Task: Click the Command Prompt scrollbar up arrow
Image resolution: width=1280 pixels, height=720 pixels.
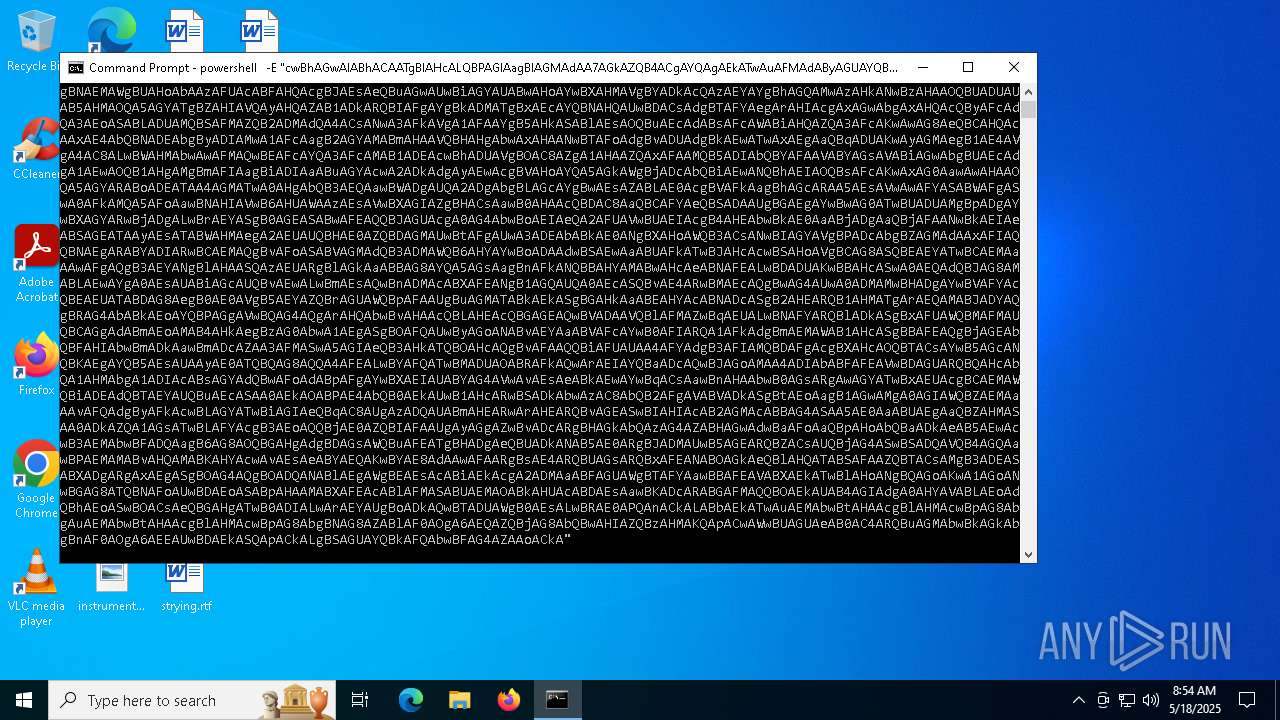Action: point(1028,91)
